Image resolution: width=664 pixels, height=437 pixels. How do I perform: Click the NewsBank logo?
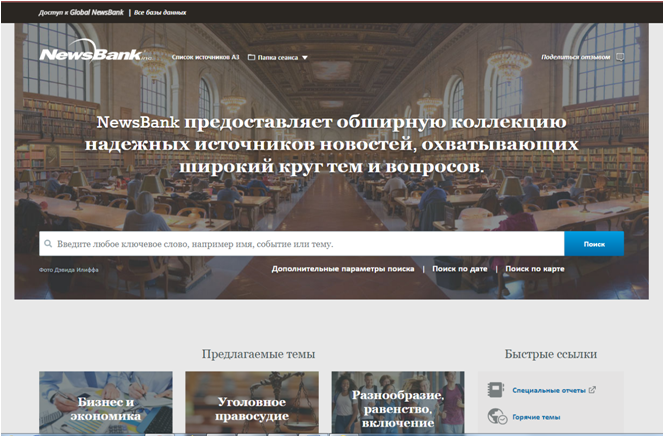click(x=96, y=52)
